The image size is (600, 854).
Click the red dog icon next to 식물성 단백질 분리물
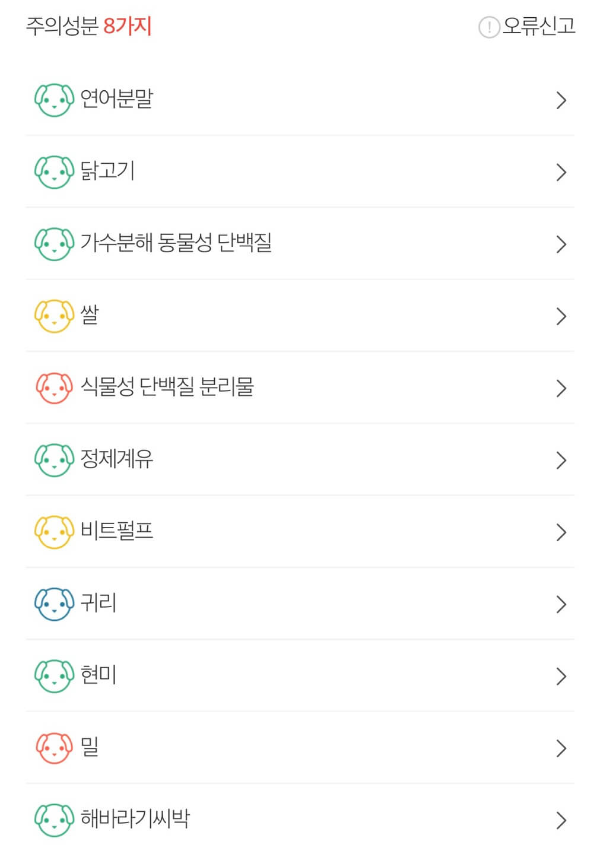pyautogui.click(x=52, y=388)
